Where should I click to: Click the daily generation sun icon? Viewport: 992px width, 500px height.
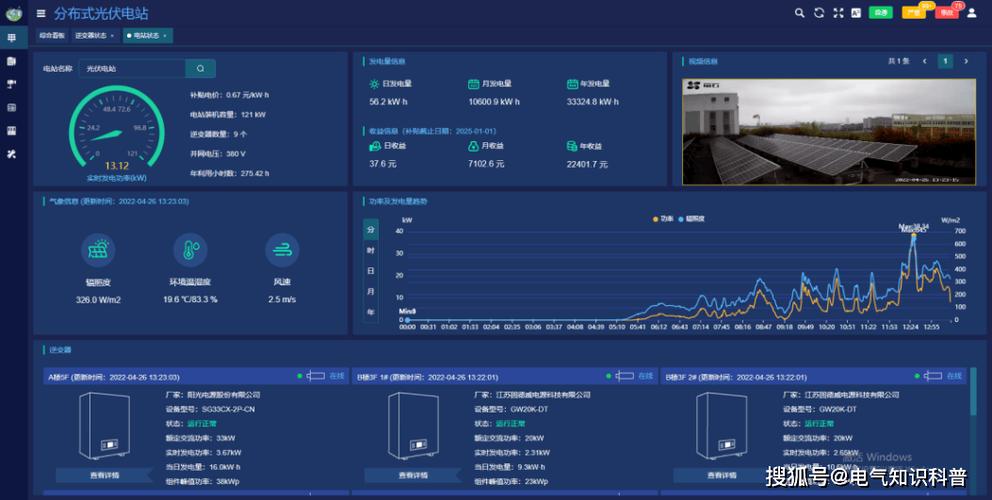click(374, 84)
